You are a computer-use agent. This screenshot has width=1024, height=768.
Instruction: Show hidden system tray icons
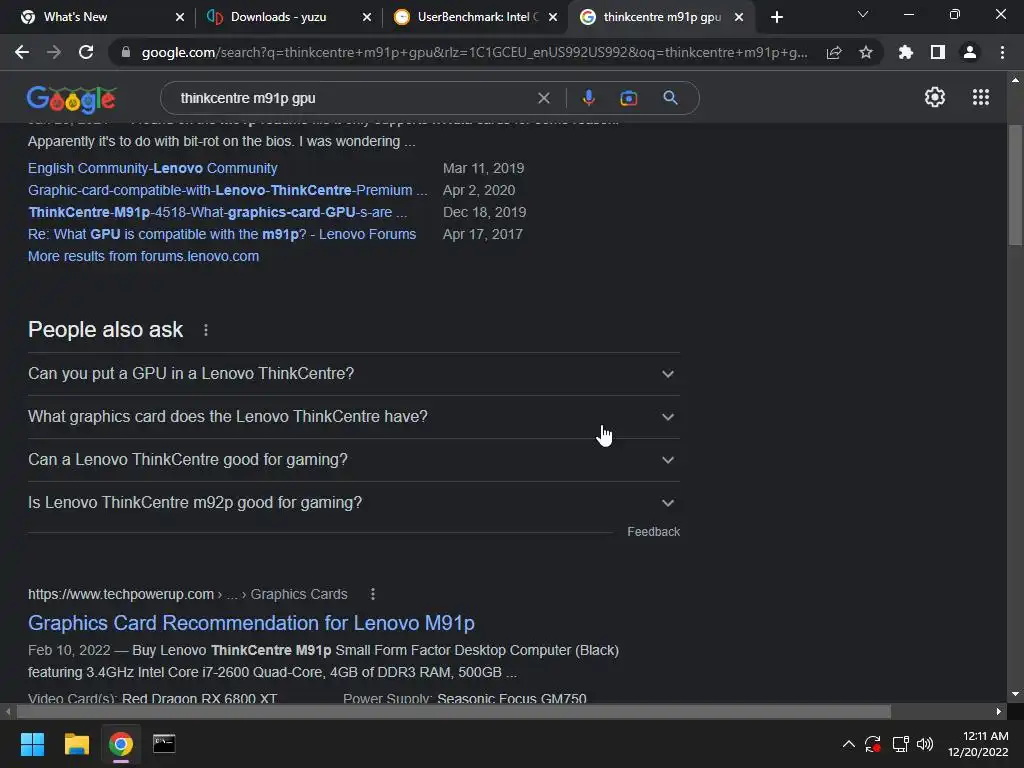(848, 744)
